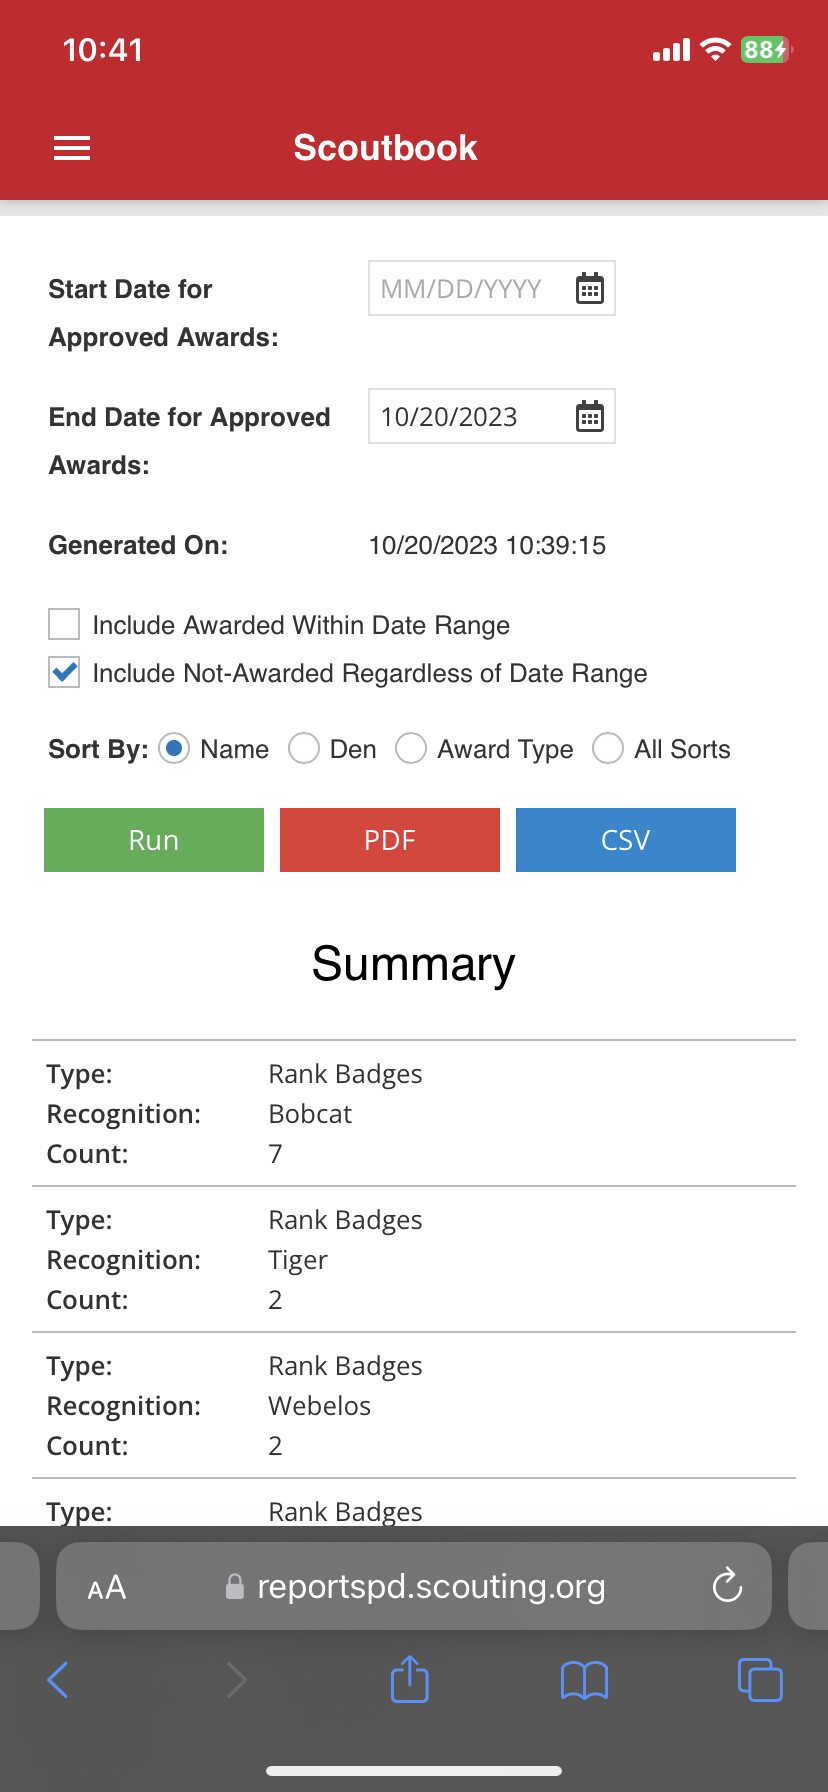This screenshot has width=828, height=1792.
Task: Select the Den sort radio button
Action: pos(304,748)
